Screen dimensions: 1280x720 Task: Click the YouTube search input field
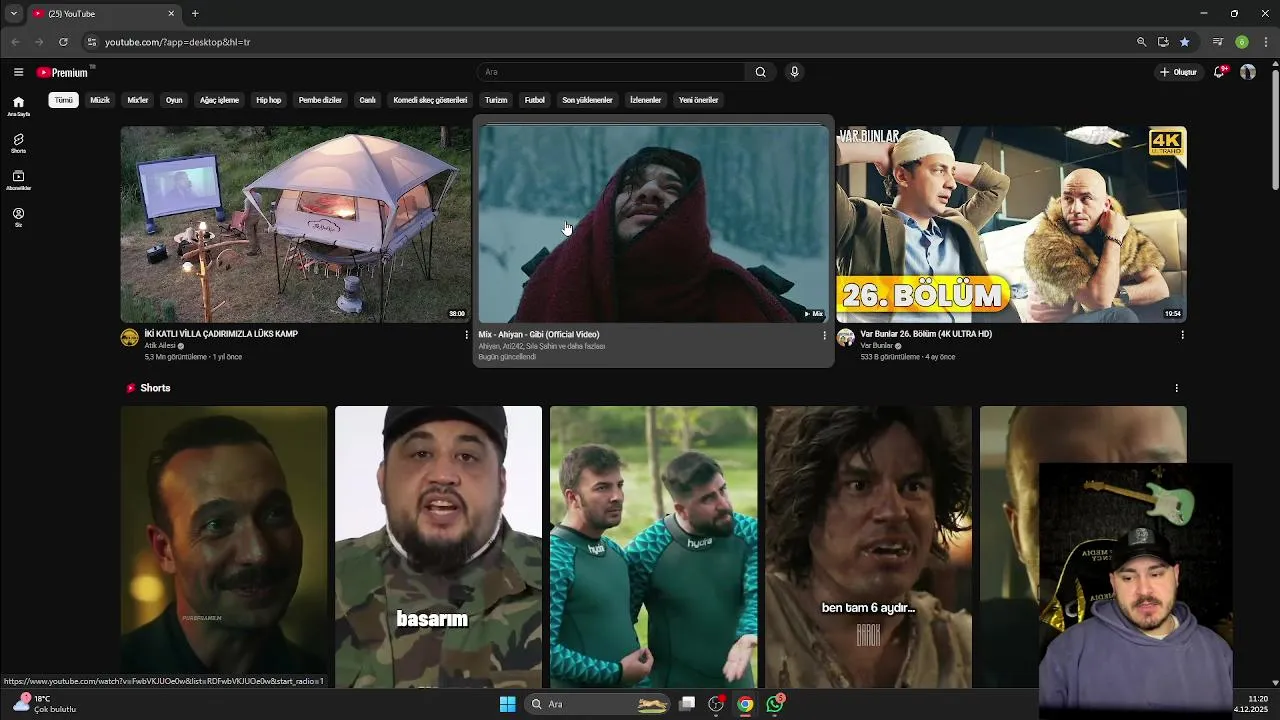[610, 72]
